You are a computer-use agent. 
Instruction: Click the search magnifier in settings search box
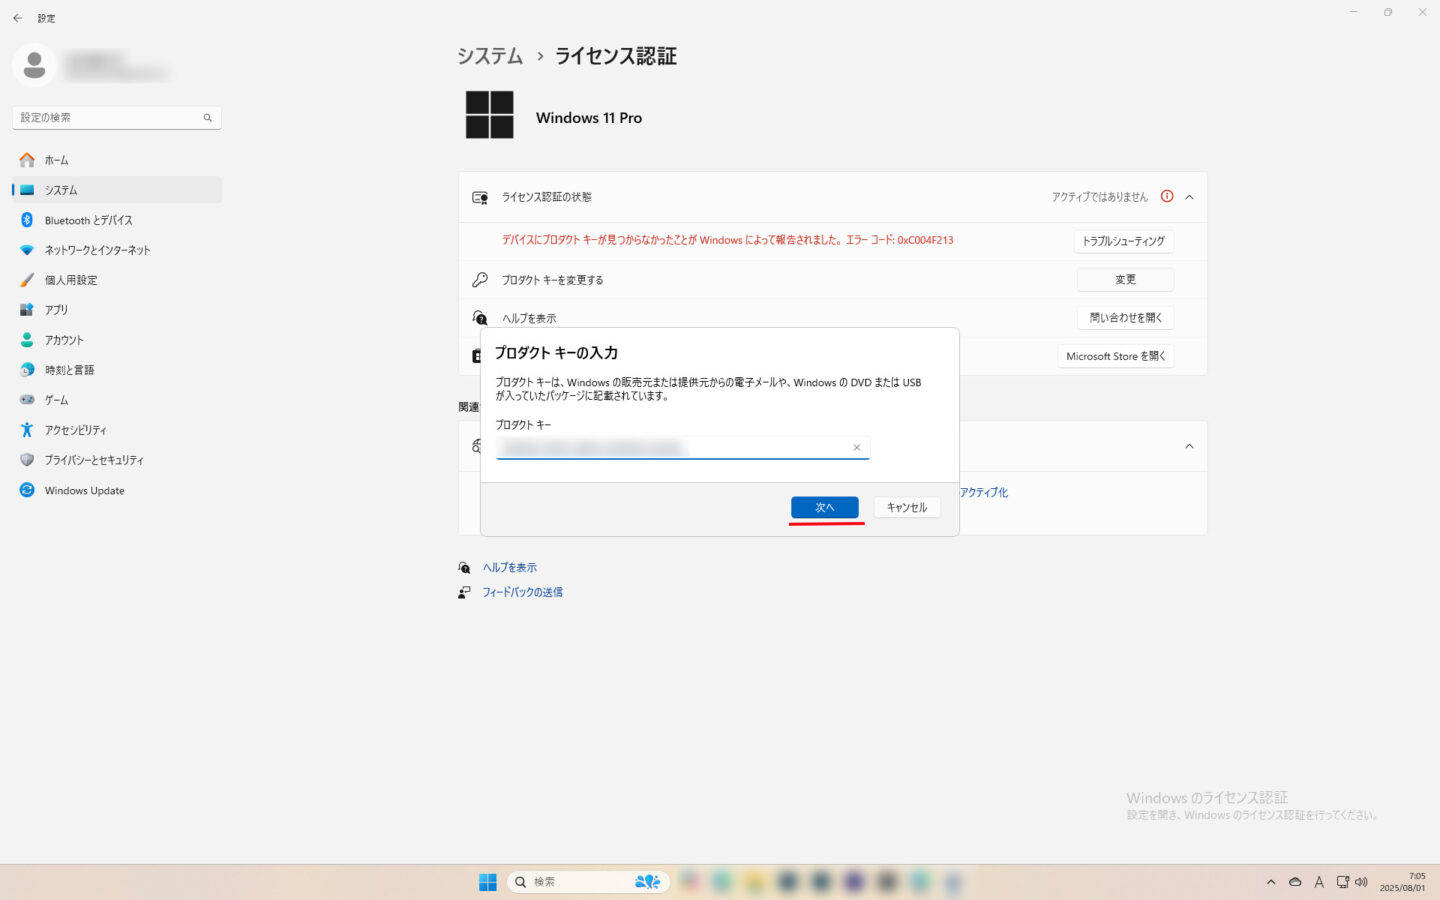[x=208, y=118]
